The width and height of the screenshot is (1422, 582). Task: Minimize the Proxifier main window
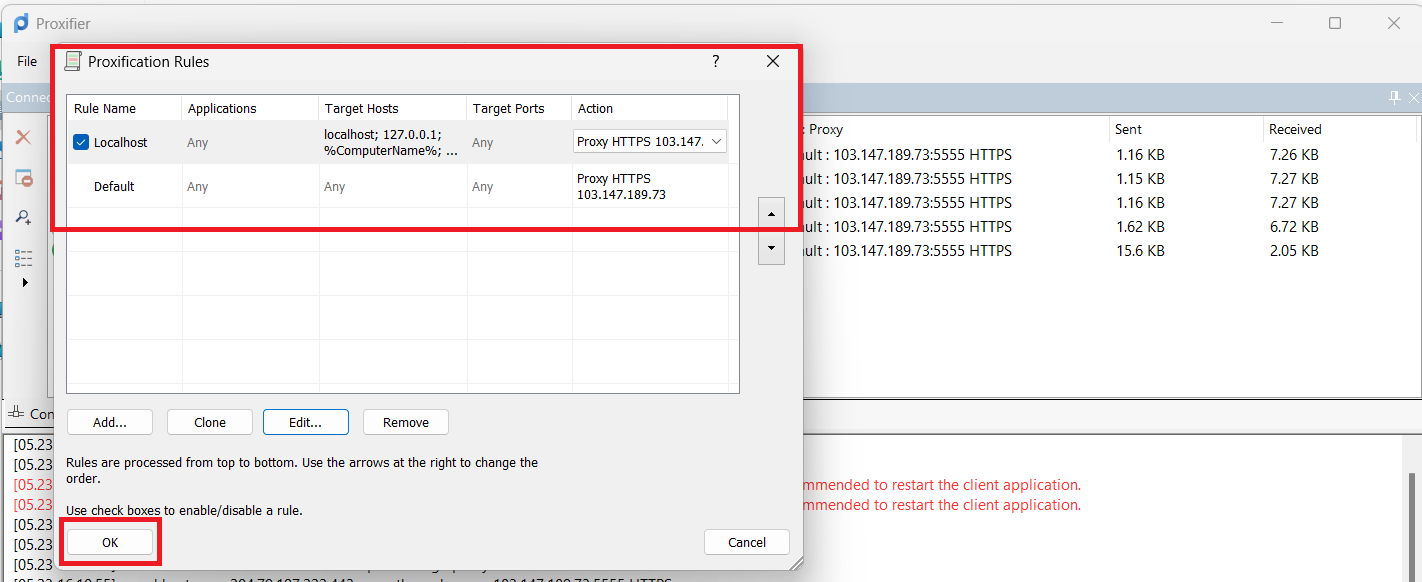pos(1278,23)
